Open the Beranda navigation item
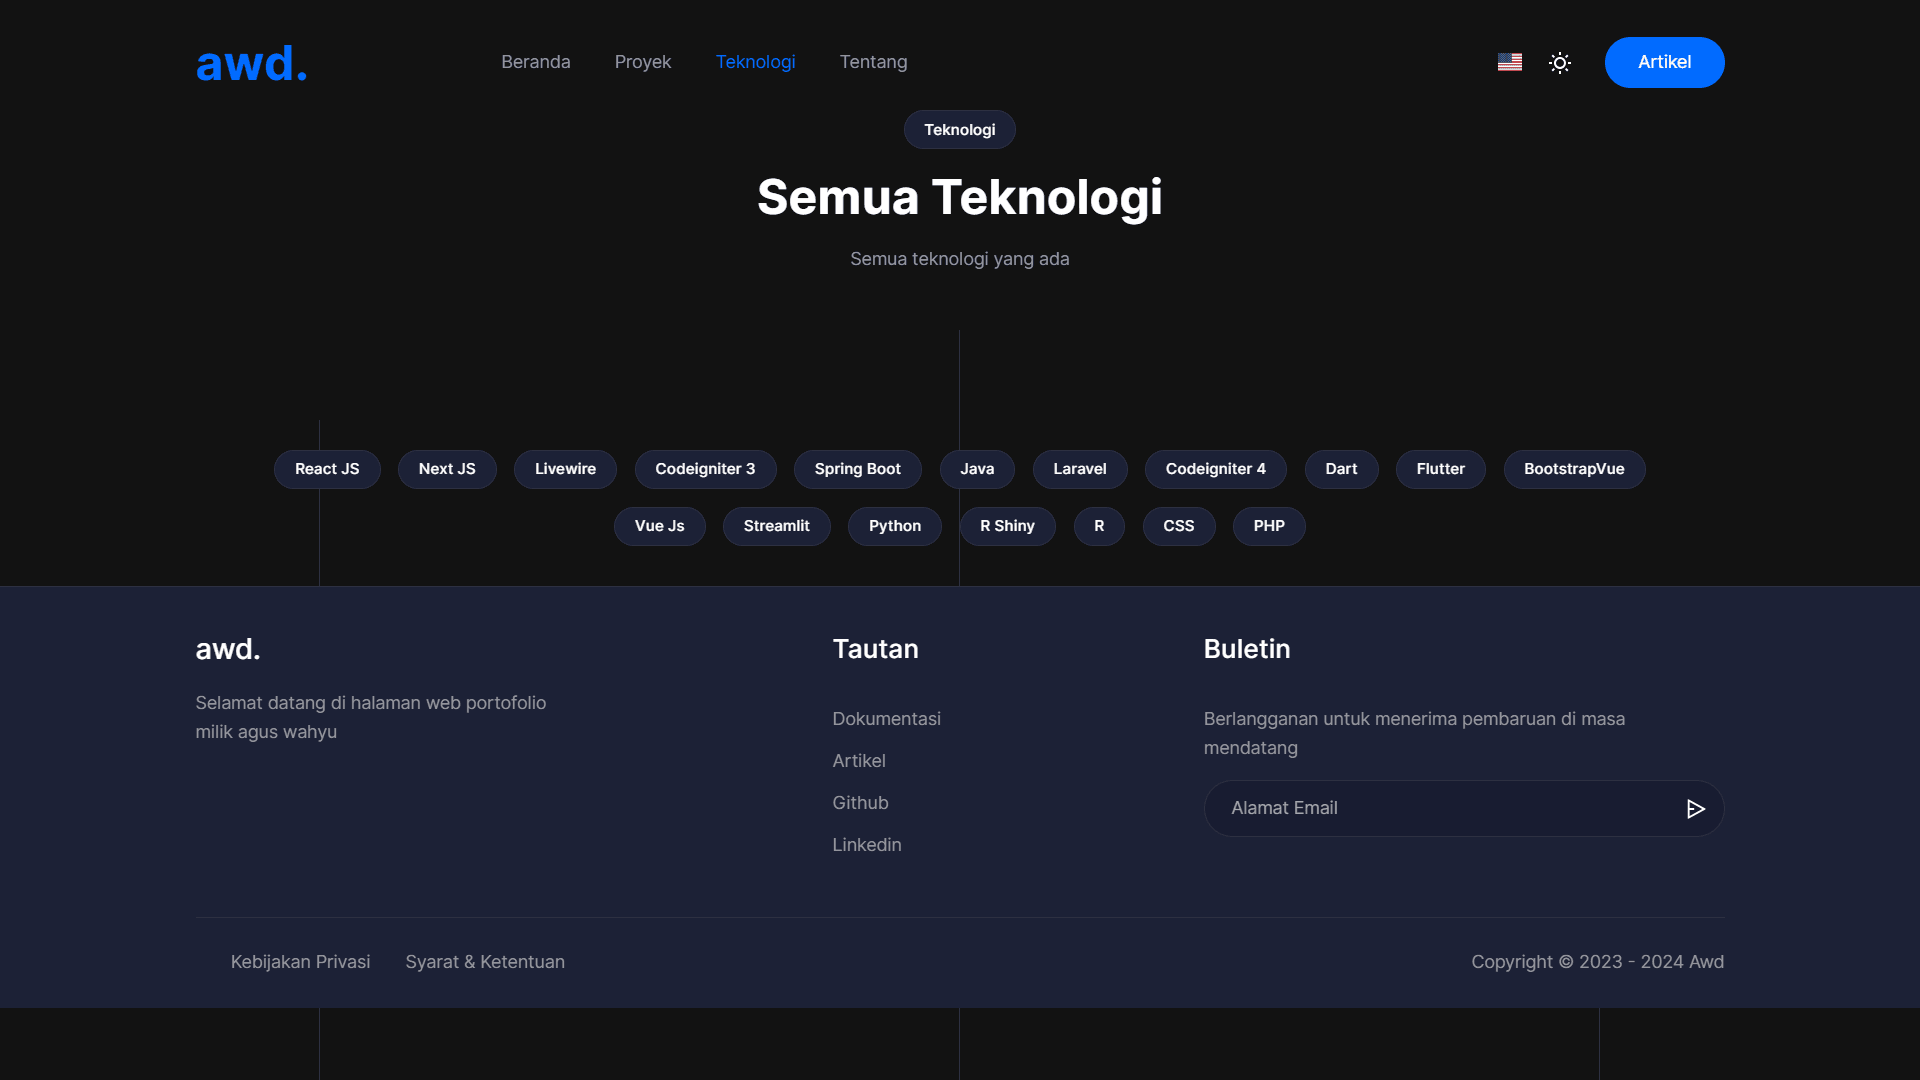The width and height of the screenshot is (1920, 1080). 536,61
